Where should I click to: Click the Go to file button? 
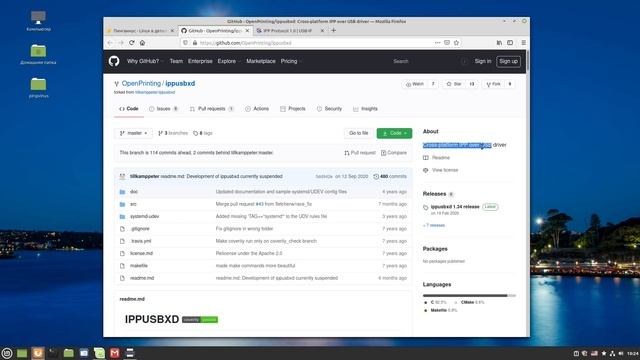(359, 133)
